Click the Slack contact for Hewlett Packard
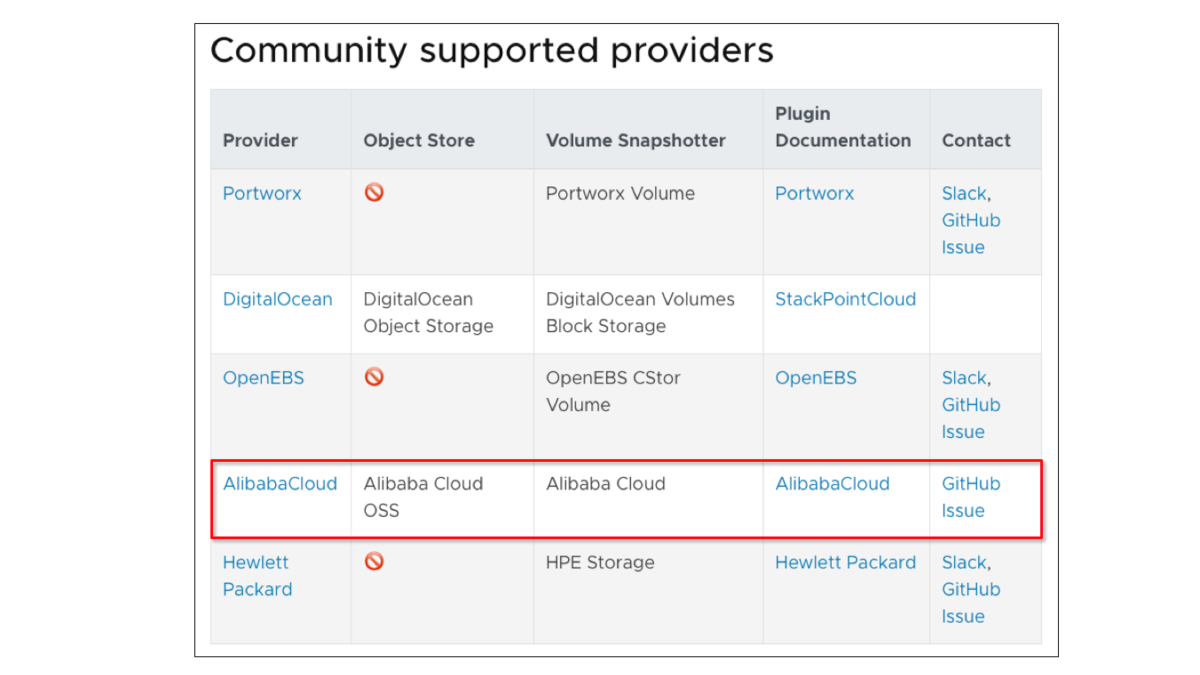Image resolution: width=1200 pixels, height=675 pixels. (964, 563)
